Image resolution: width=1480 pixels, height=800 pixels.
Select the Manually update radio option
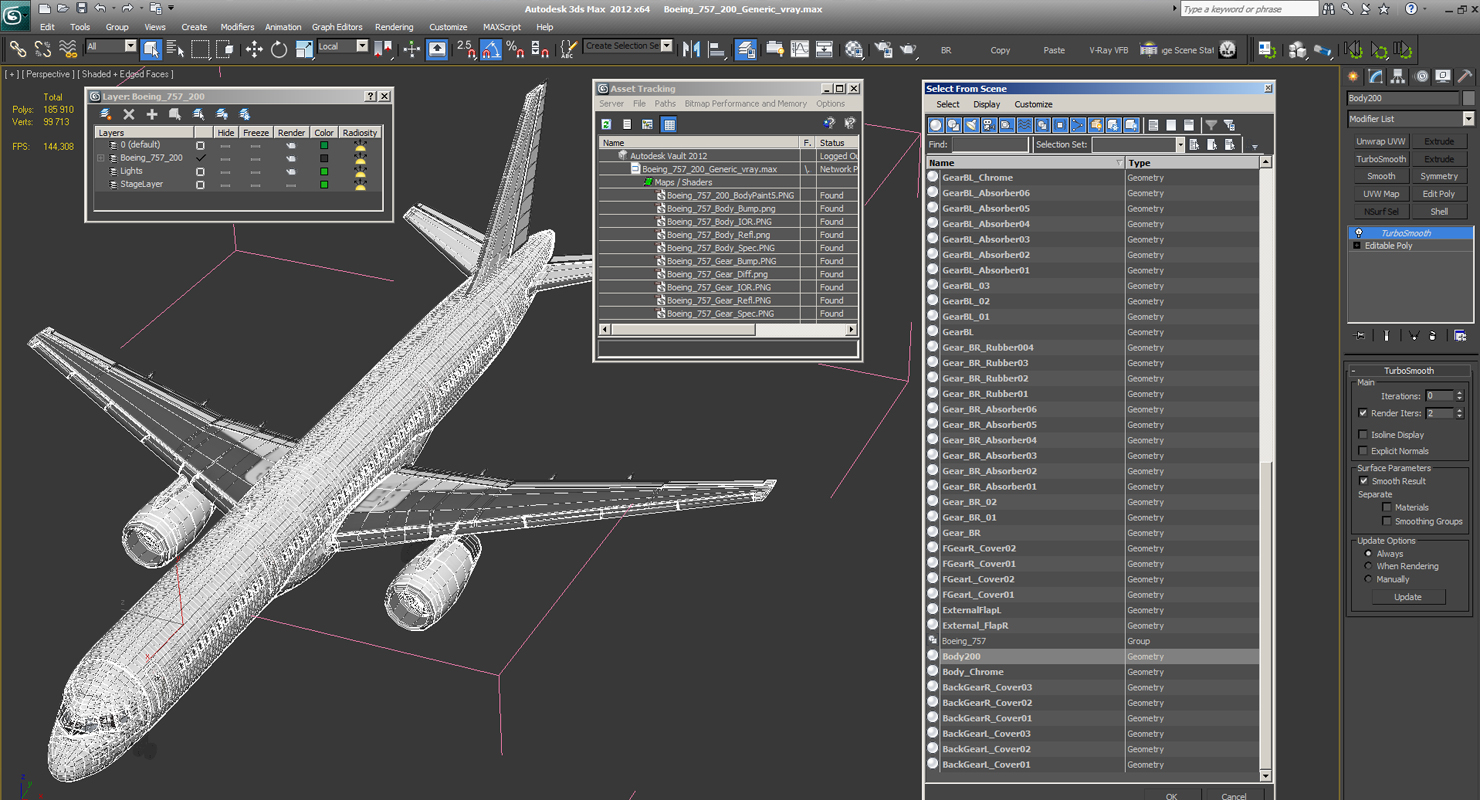[x=1368, y=579]
